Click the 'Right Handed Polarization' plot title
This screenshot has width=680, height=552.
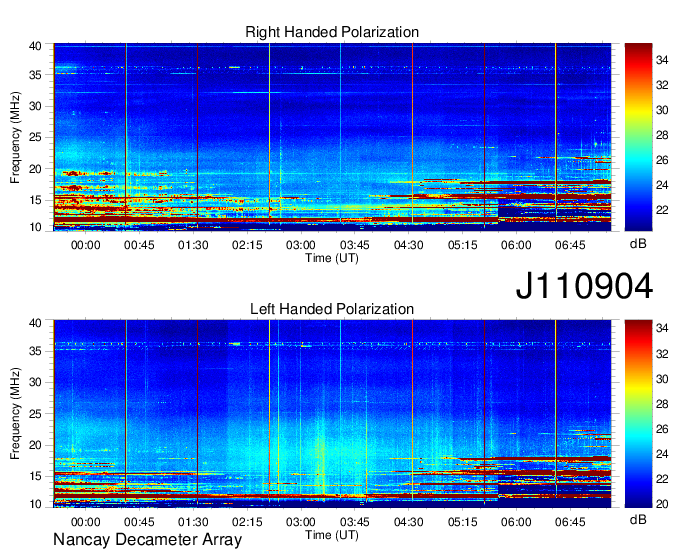(x=332, y=32)
